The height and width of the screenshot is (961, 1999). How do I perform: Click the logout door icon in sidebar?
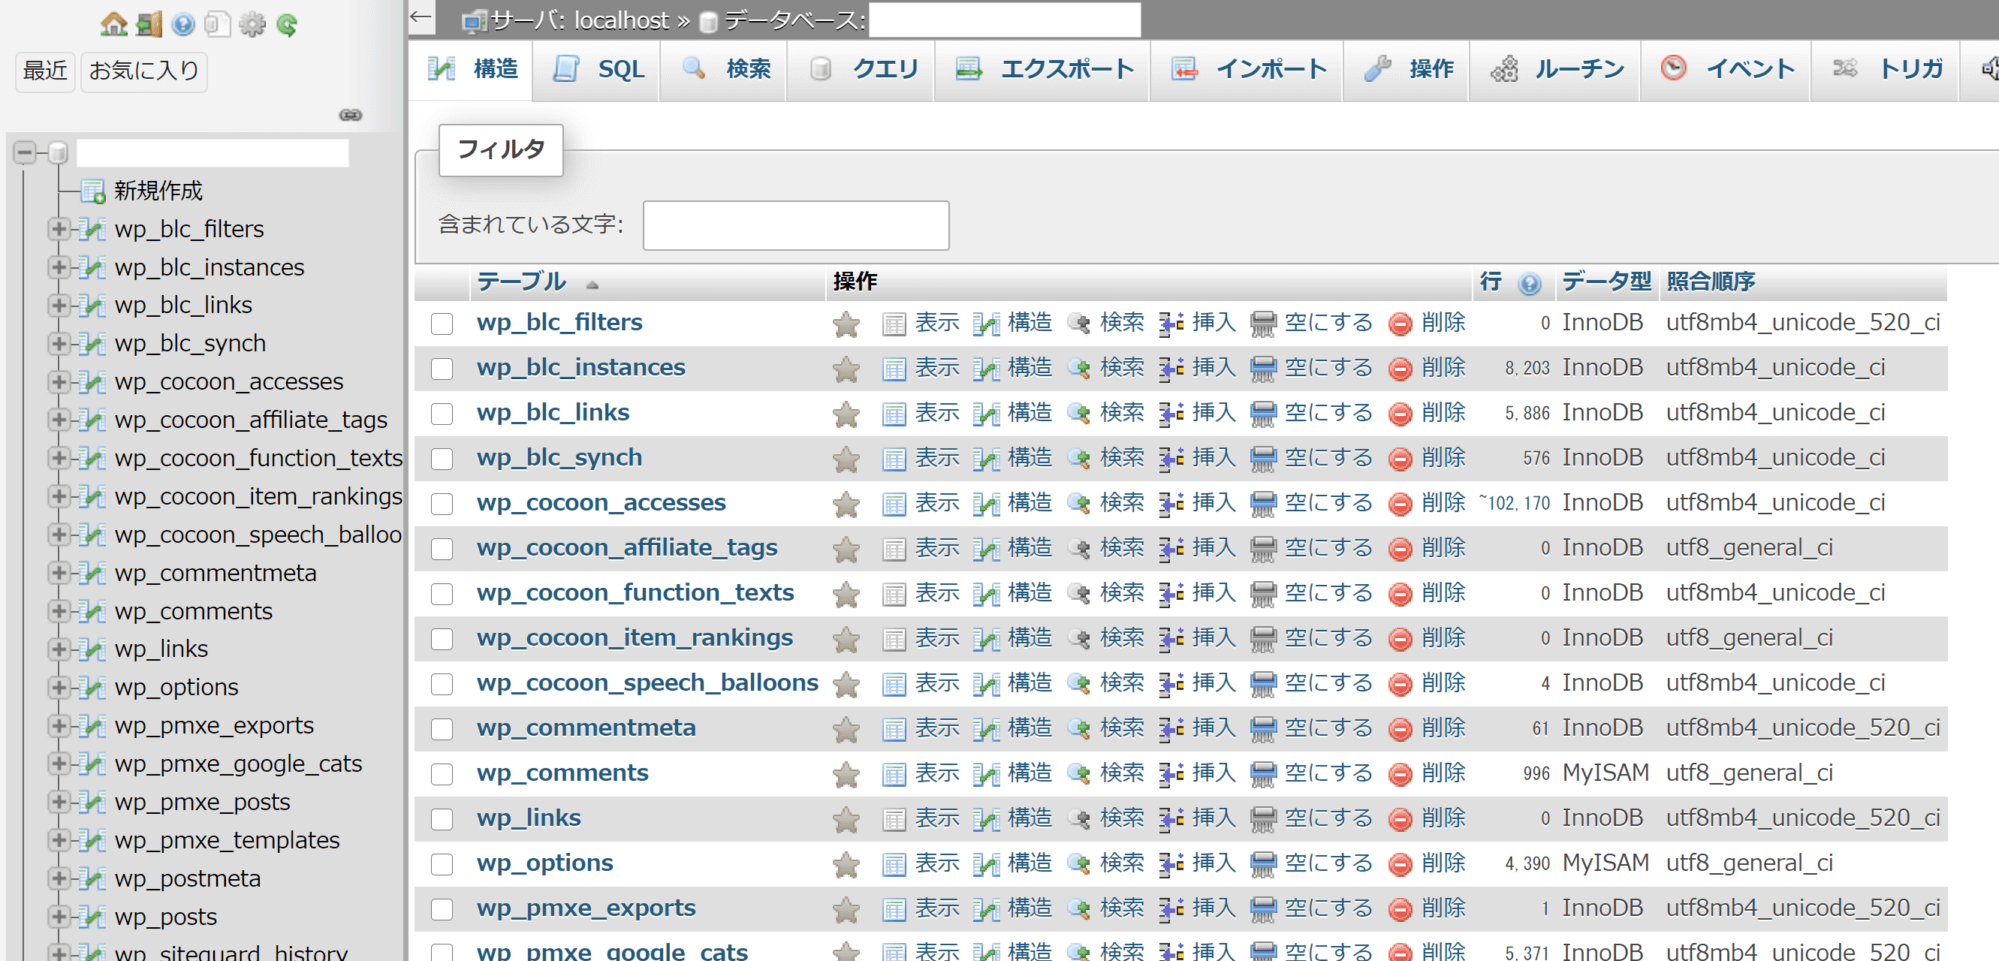point(149,24)
